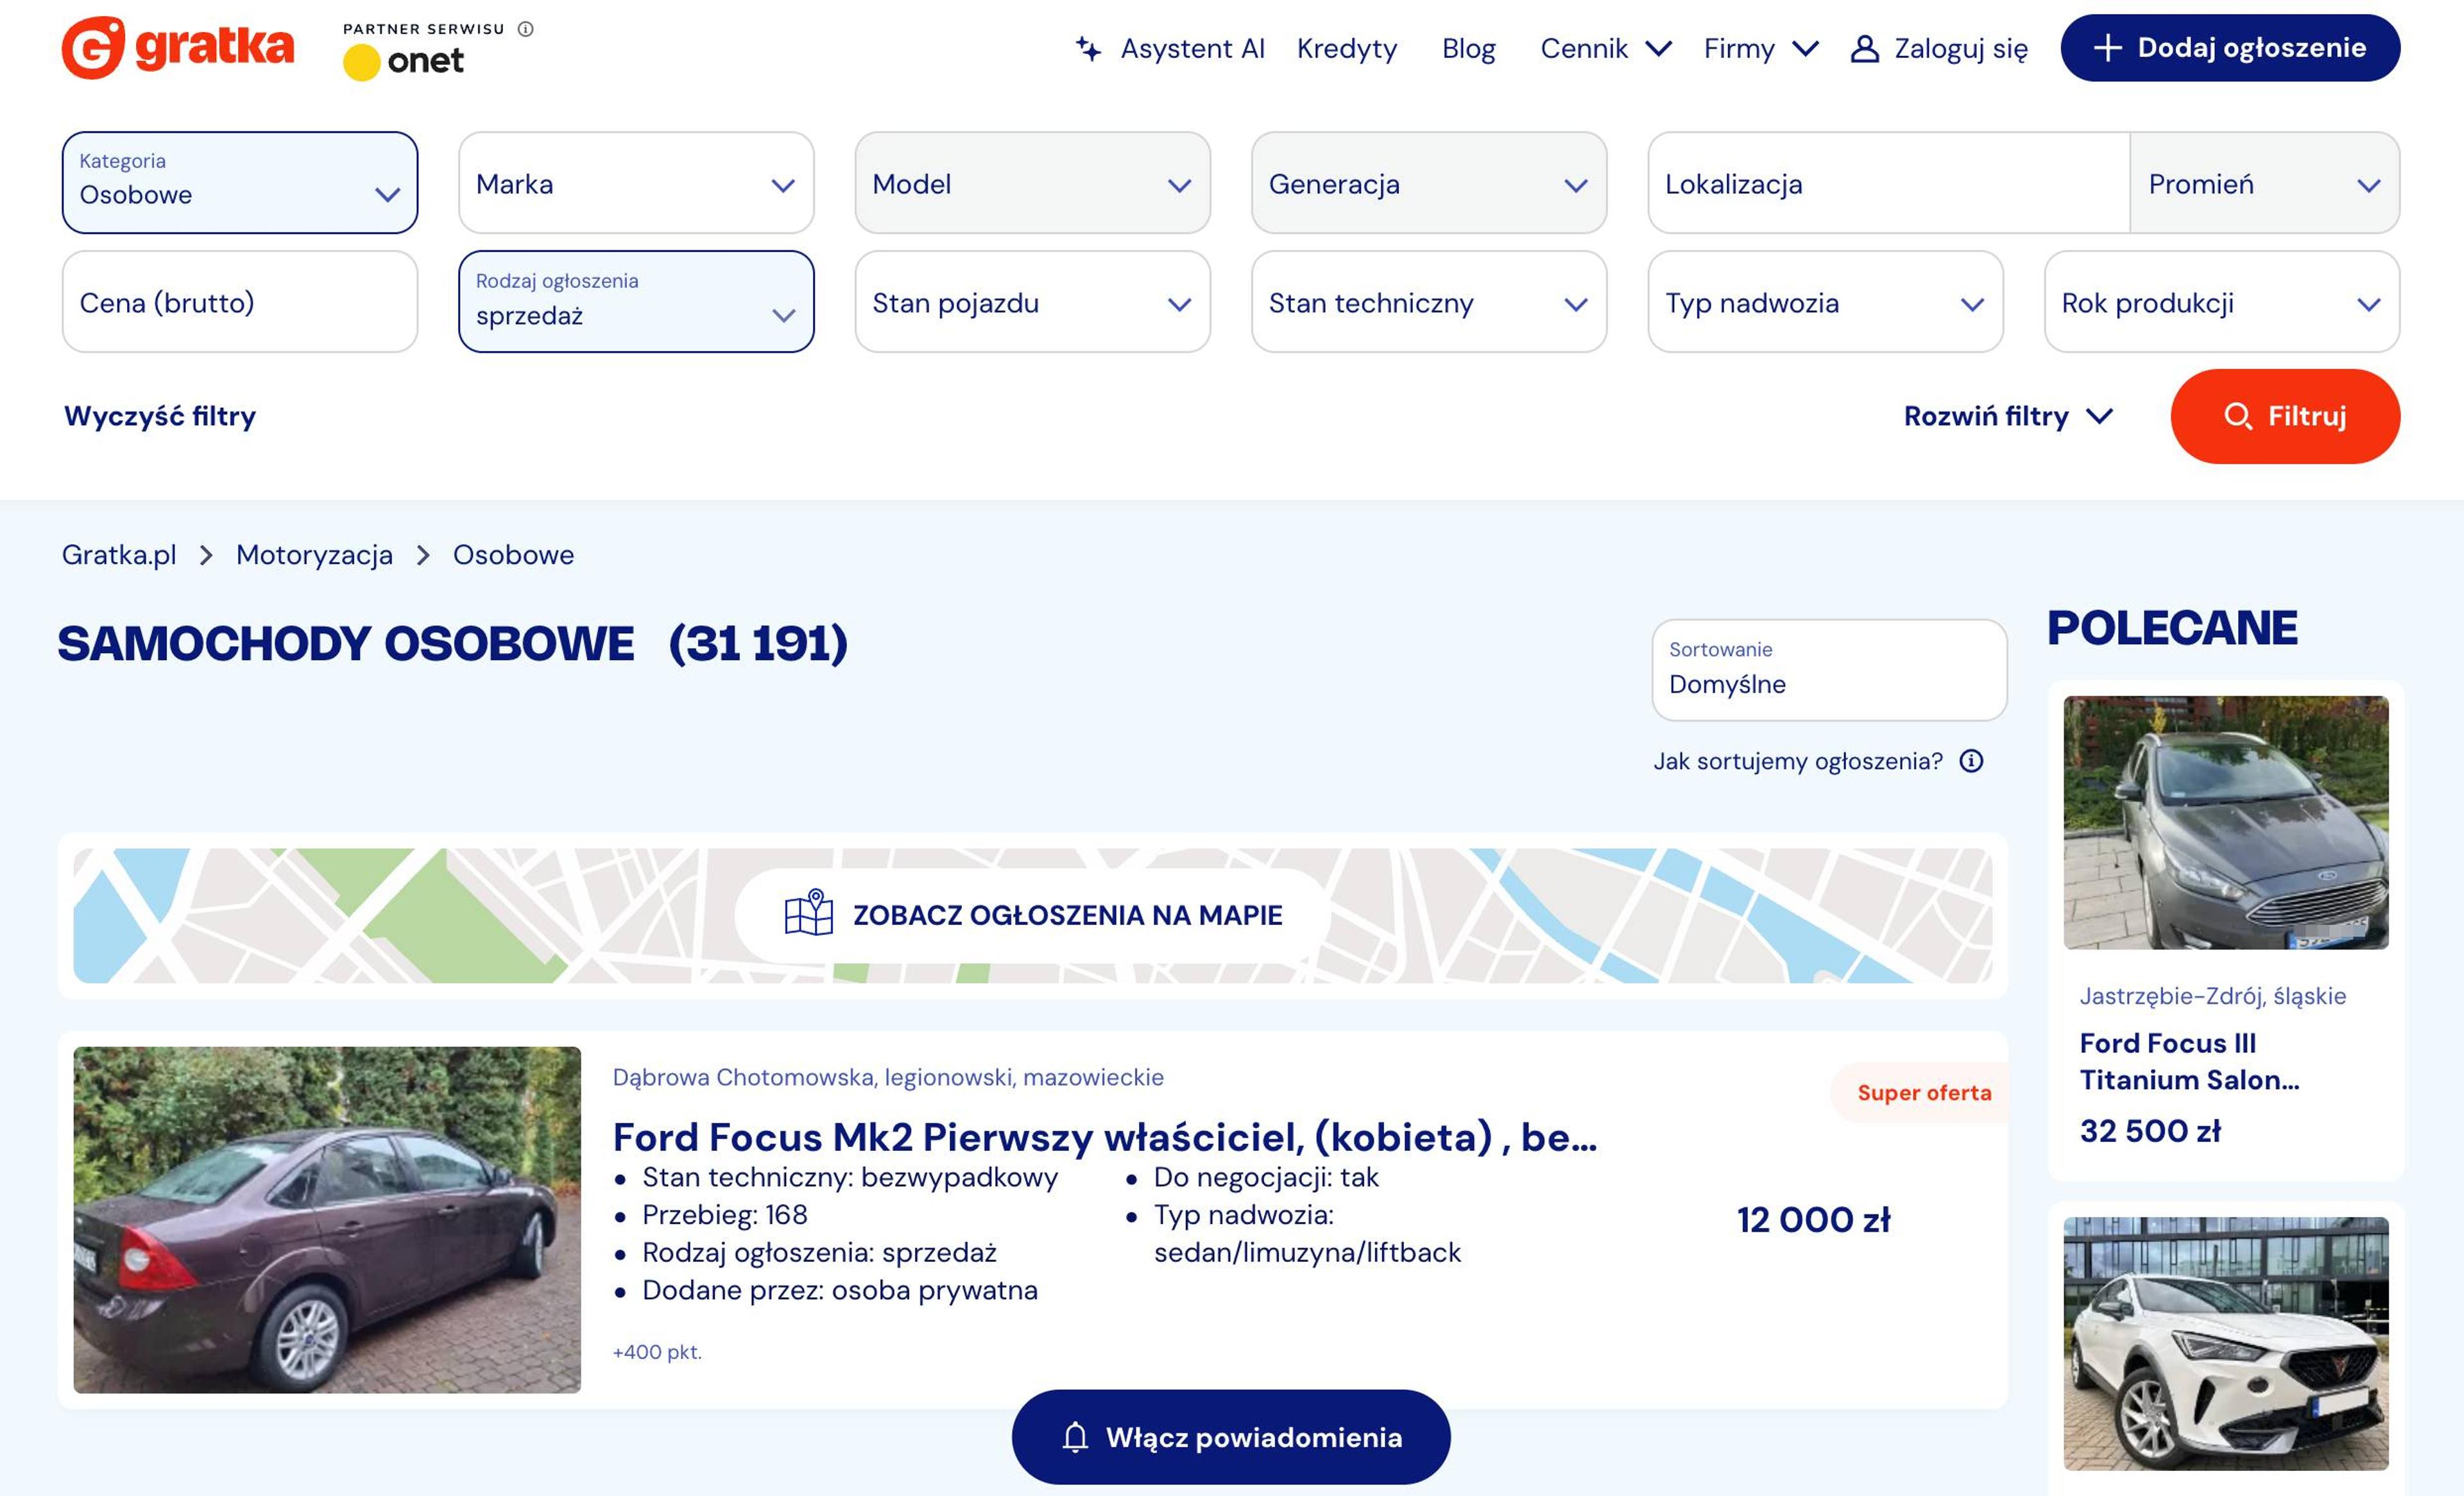This screenshot has width=2464, height=1496.
Task: Expand Rozwiń filtry
Action: coord(2008,416)
